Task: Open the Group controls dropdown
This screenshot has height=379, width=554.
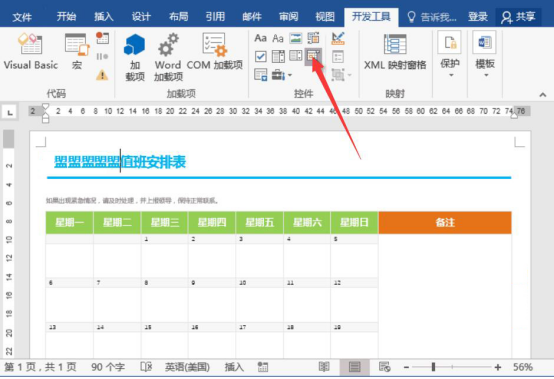Action: tap(341, 75)
